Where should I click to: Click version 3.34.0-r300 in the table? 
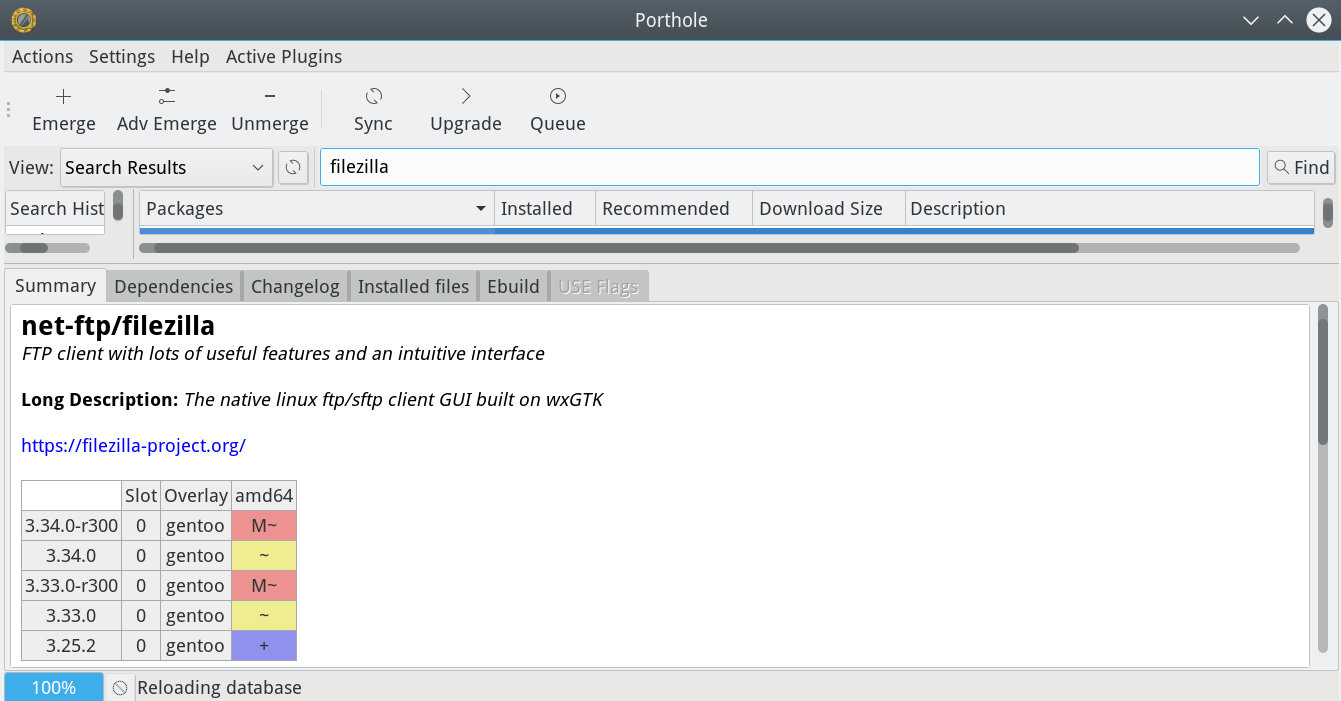(71, 526)
